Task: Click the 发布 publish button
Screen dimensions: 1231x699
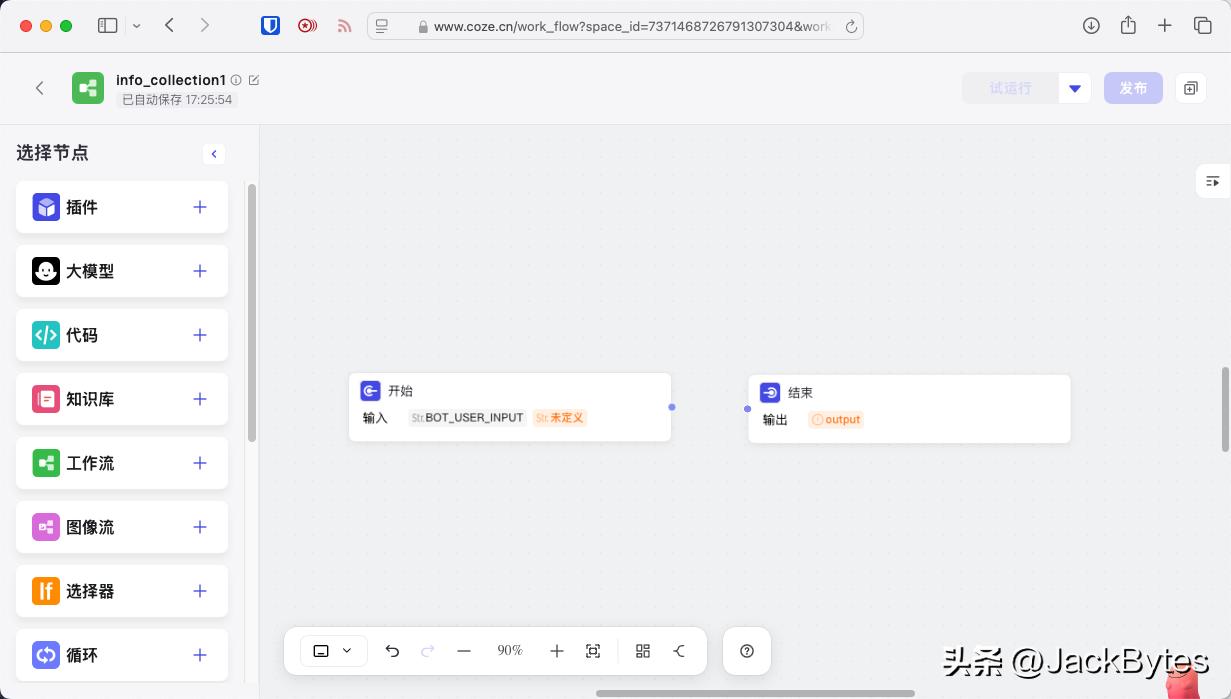Action: click(x=1133, y=88)
